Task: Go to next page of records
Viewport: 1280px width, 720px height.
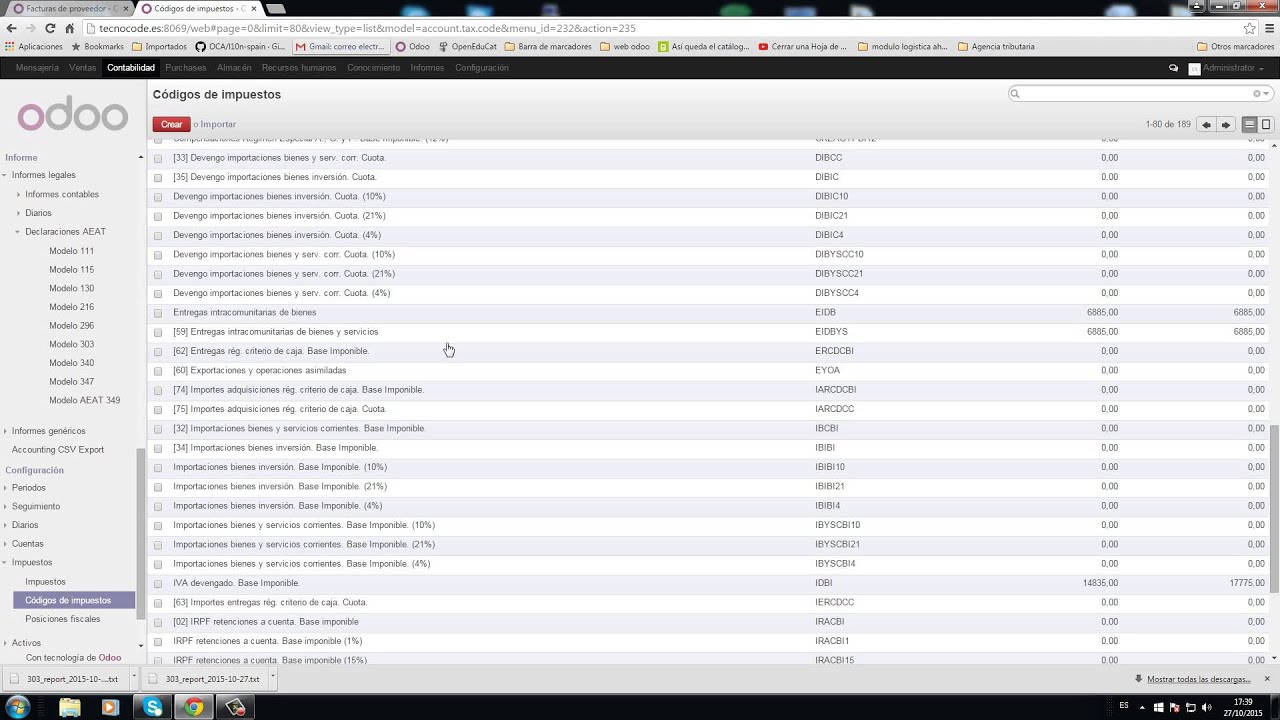Action: click(1225, 125)
